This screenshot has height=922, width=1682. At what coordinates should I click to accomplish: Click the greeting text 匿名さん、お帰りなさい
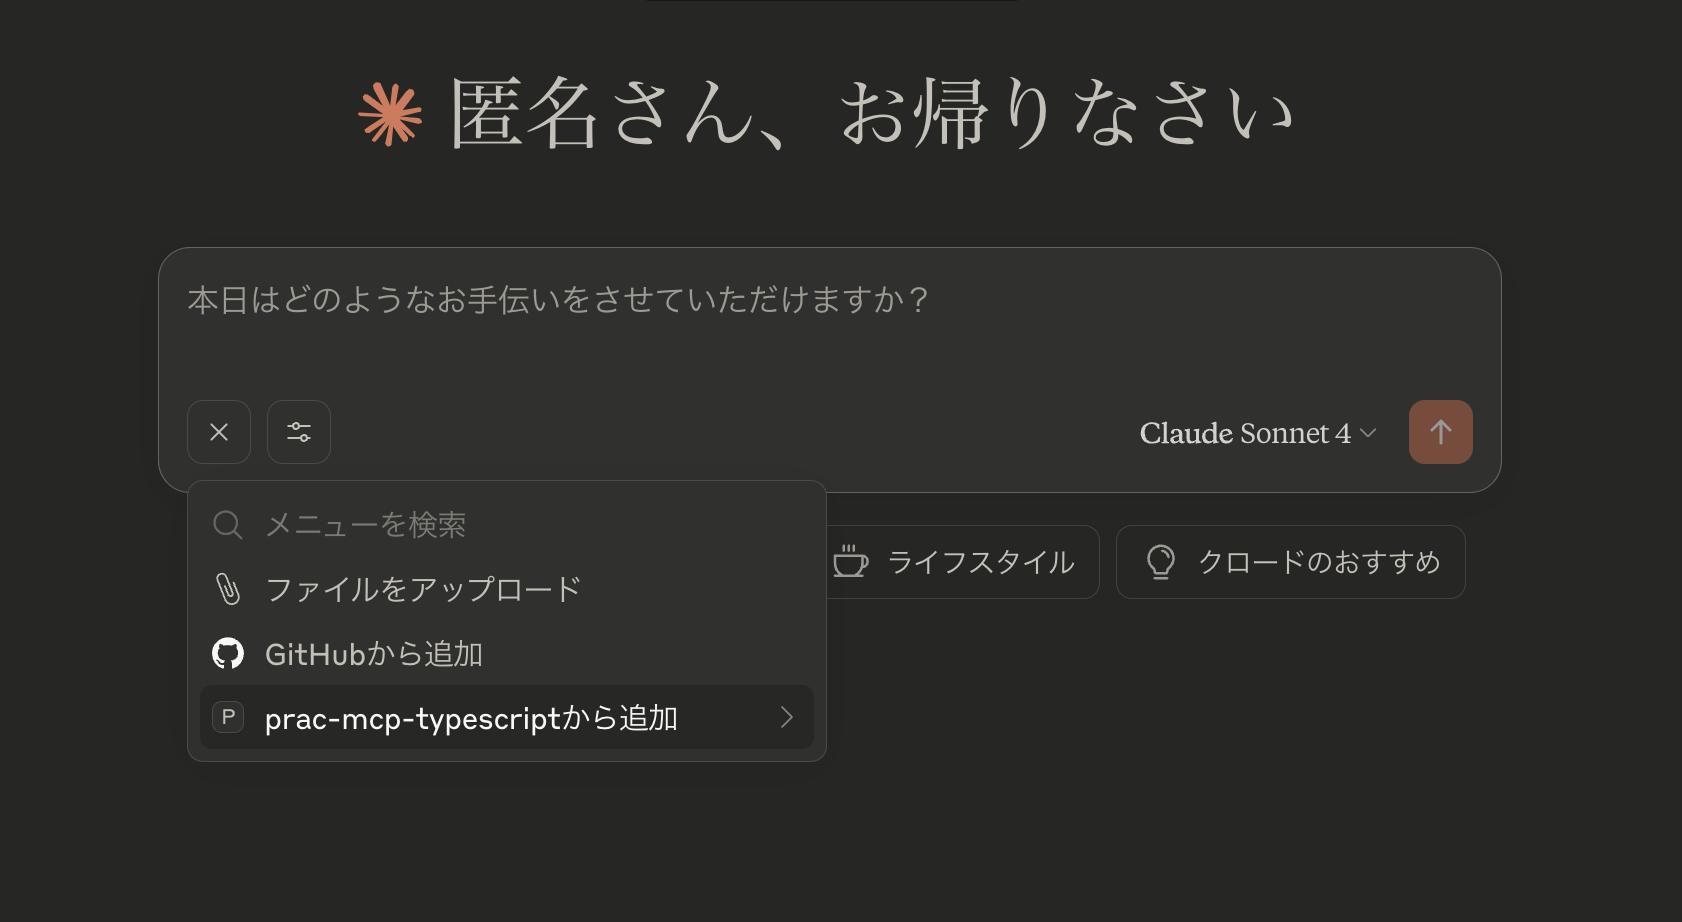[872, 114]
